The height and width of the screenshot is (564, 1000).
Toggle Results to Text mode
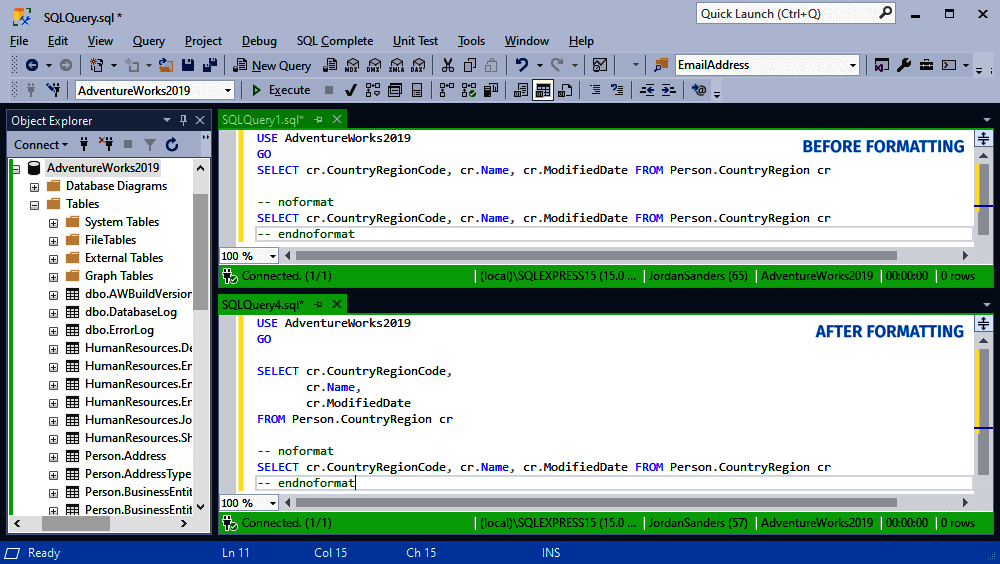[521, 90]
